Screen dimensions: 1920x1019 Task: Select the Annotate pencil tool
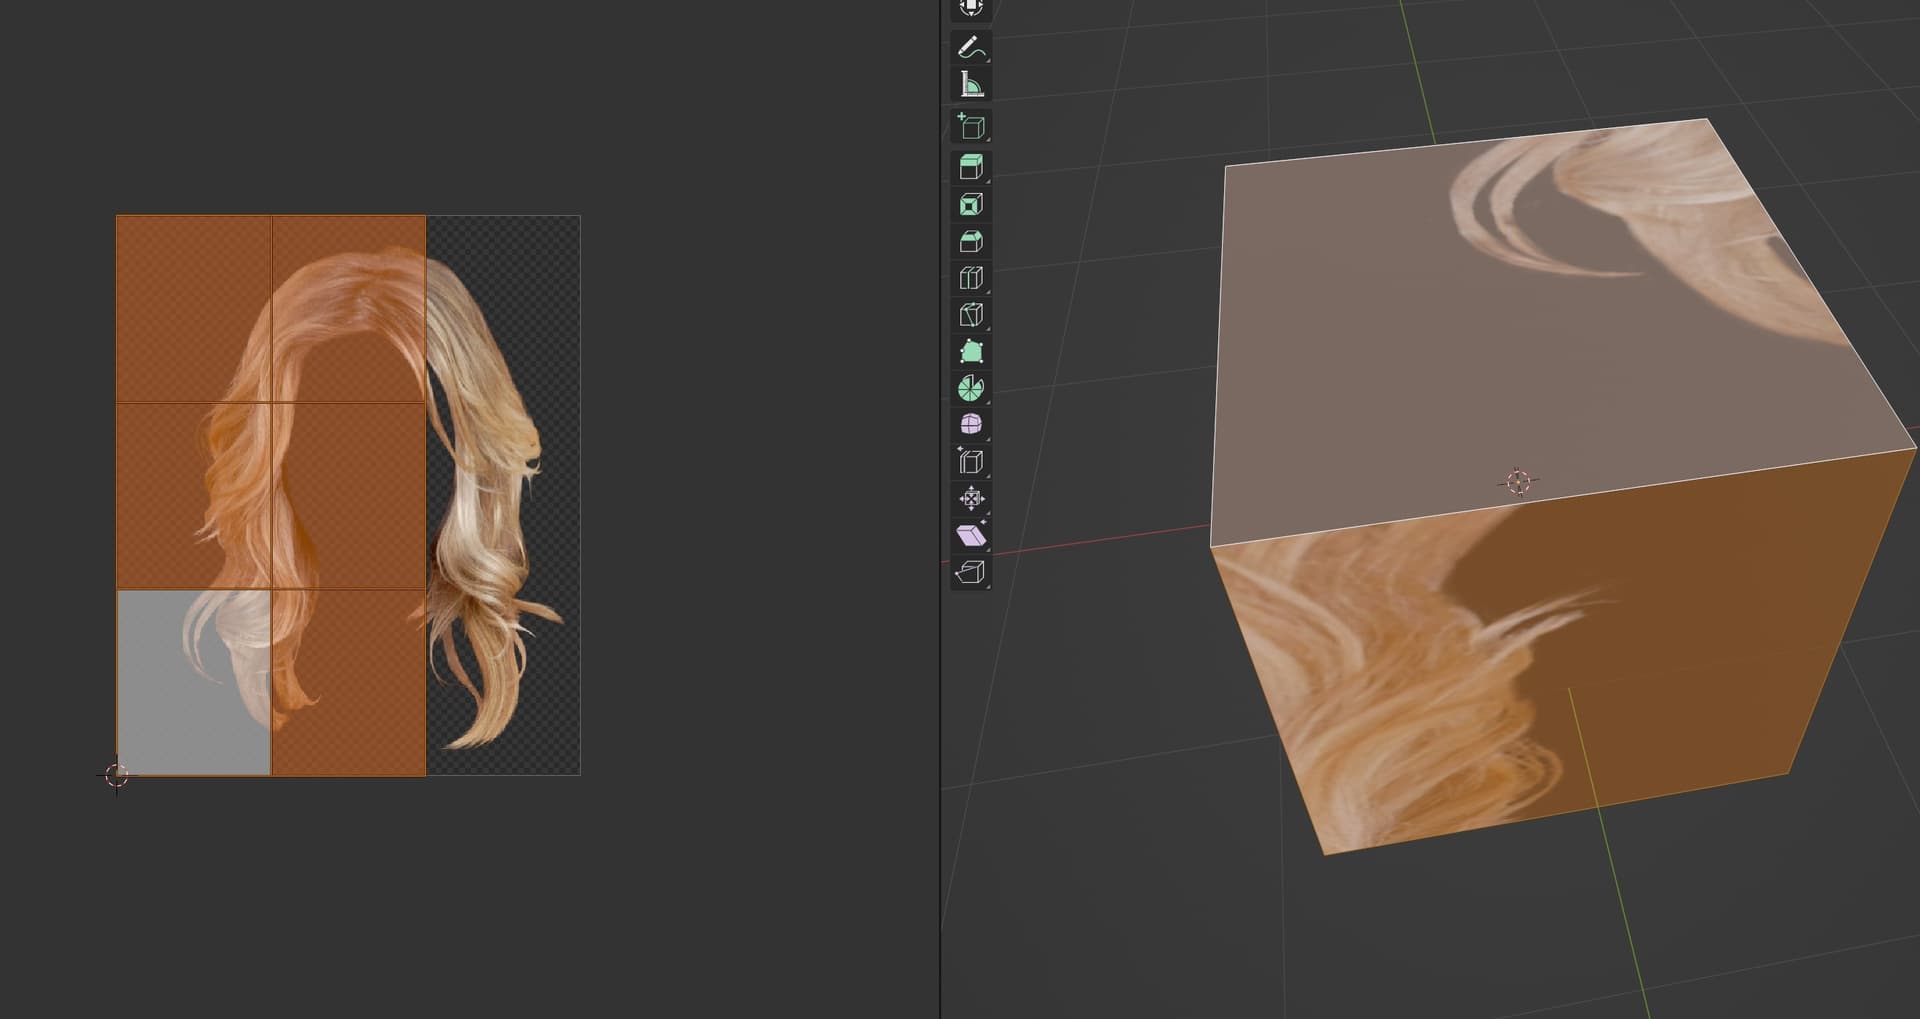coord(970,47)
